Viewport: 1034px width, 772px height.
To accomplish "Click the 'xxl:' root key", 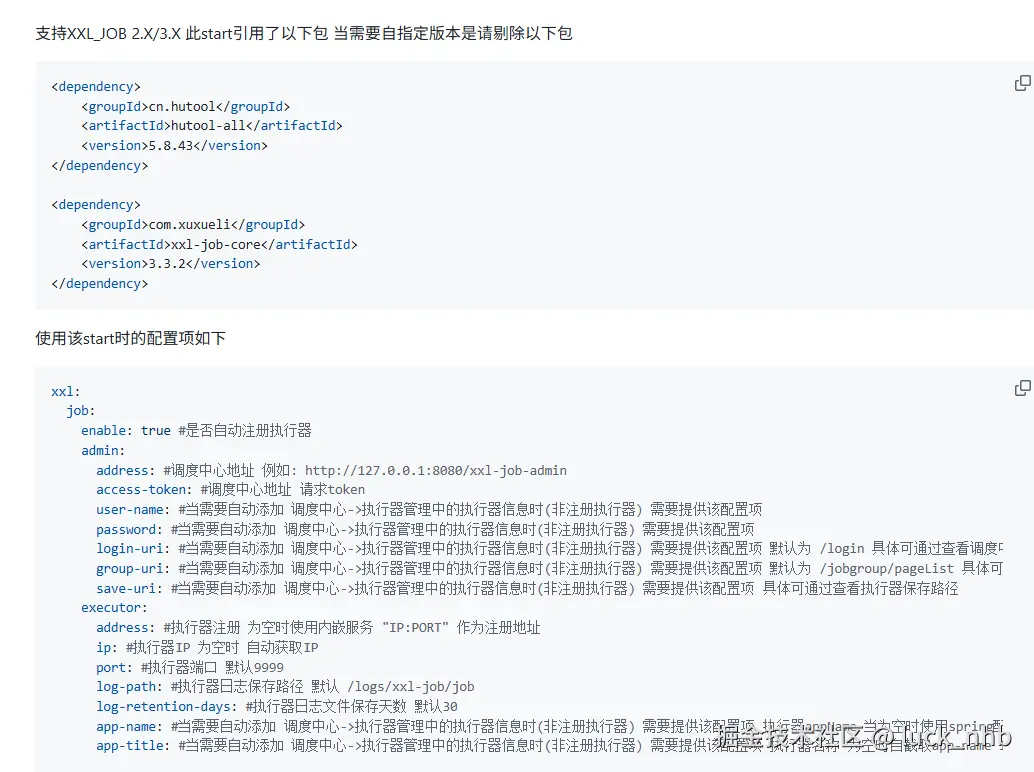I will tap(65, 391).
